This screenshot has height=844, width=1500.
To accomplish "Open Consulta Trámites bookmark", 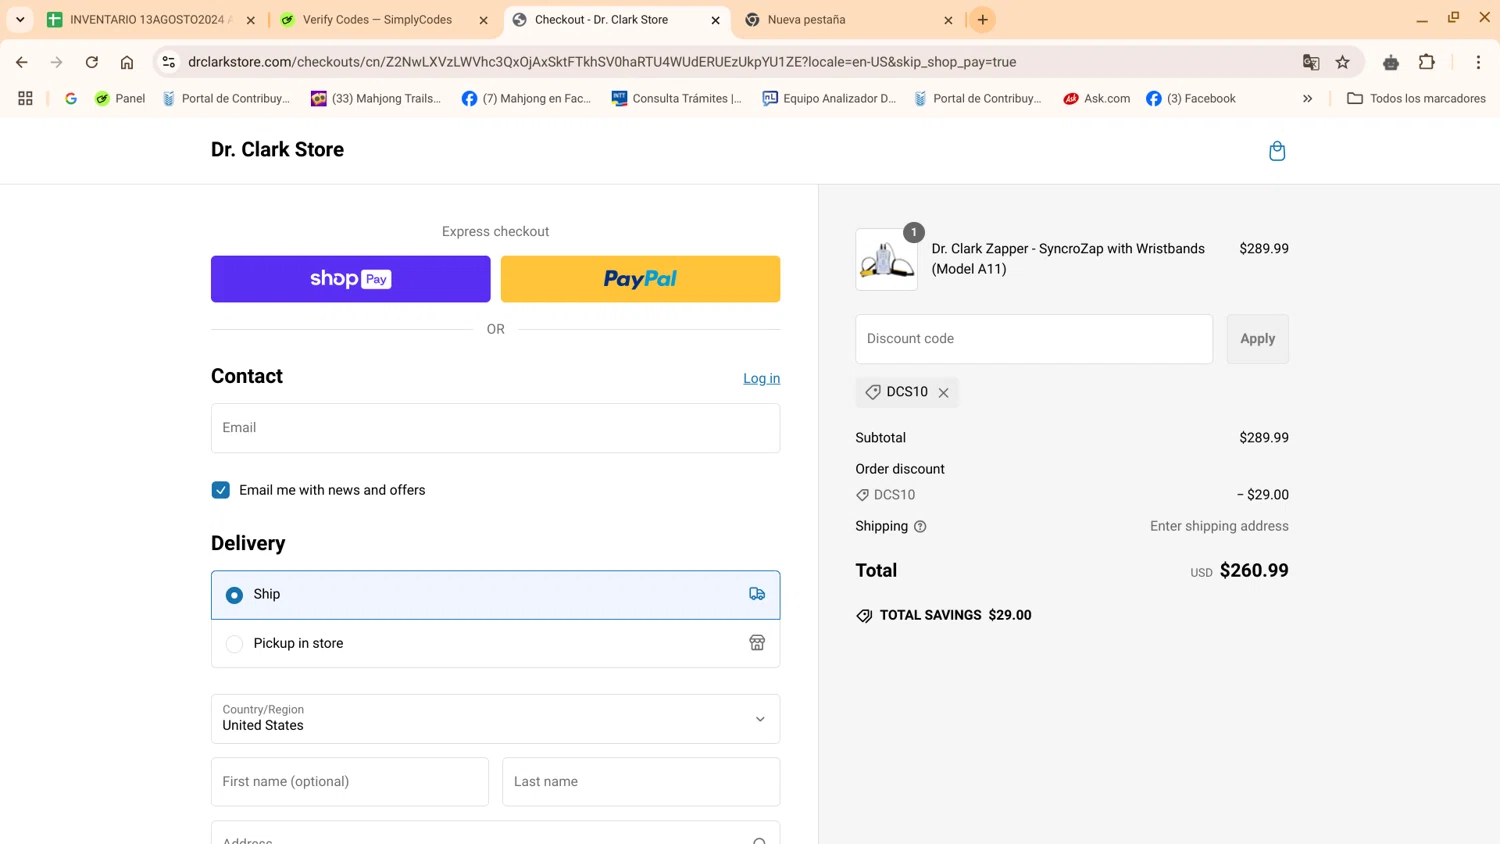I will pyautogui.click(x=677, y=98).
